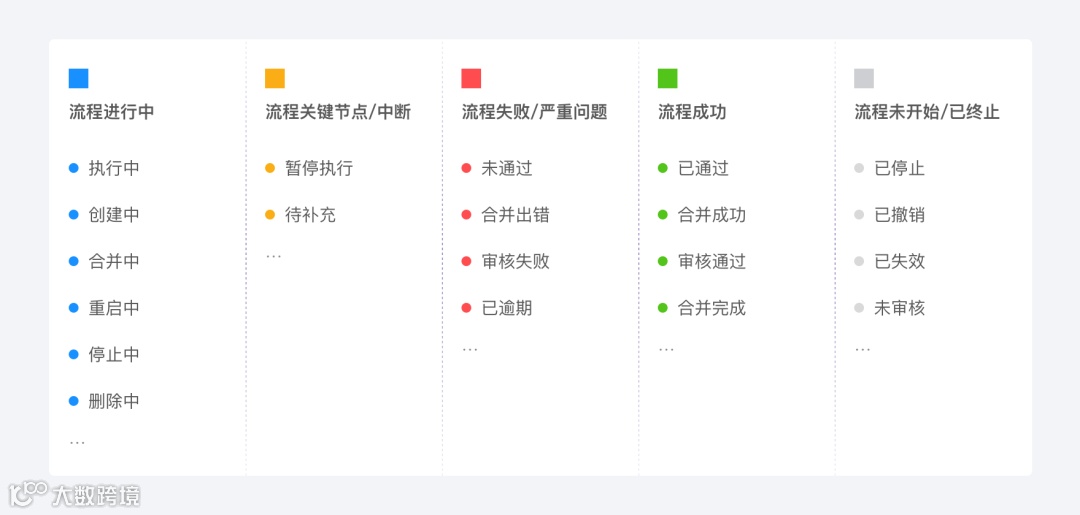The width and height of the screenshot is (1080, 515).
Task: Click the red square swatch above 流程失败/严重问题
Action: tap(471, 78)
